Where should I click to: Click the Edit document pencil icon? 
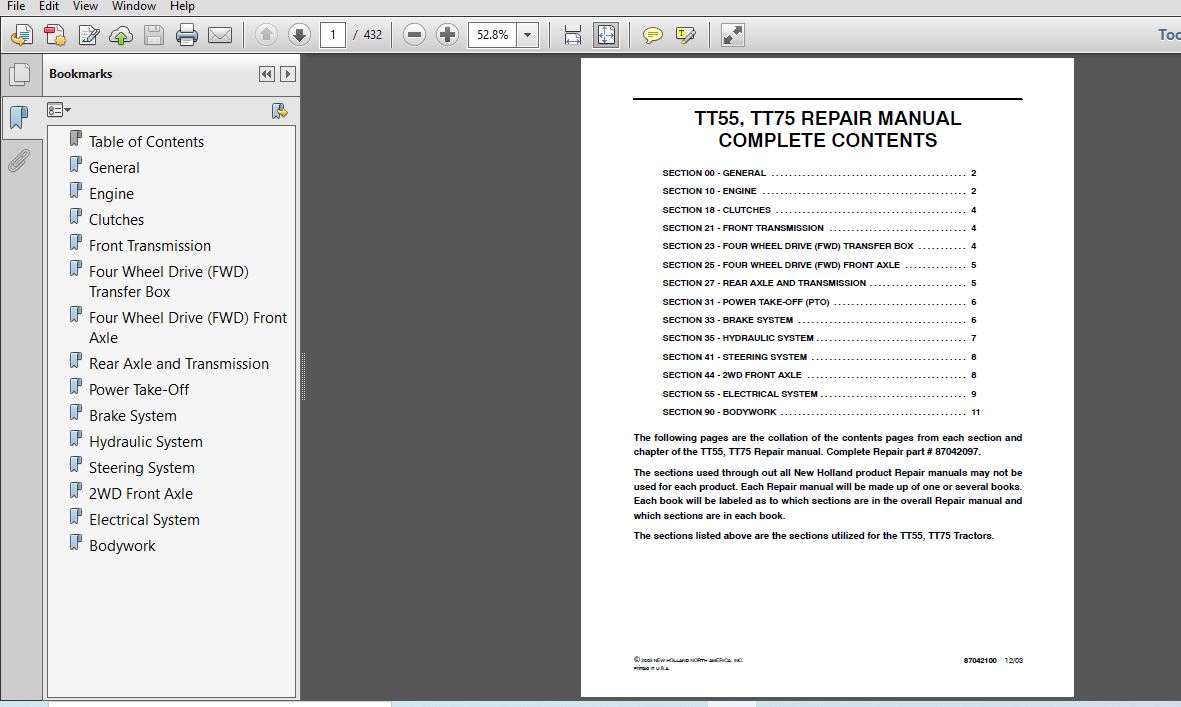tap(88, 35)
